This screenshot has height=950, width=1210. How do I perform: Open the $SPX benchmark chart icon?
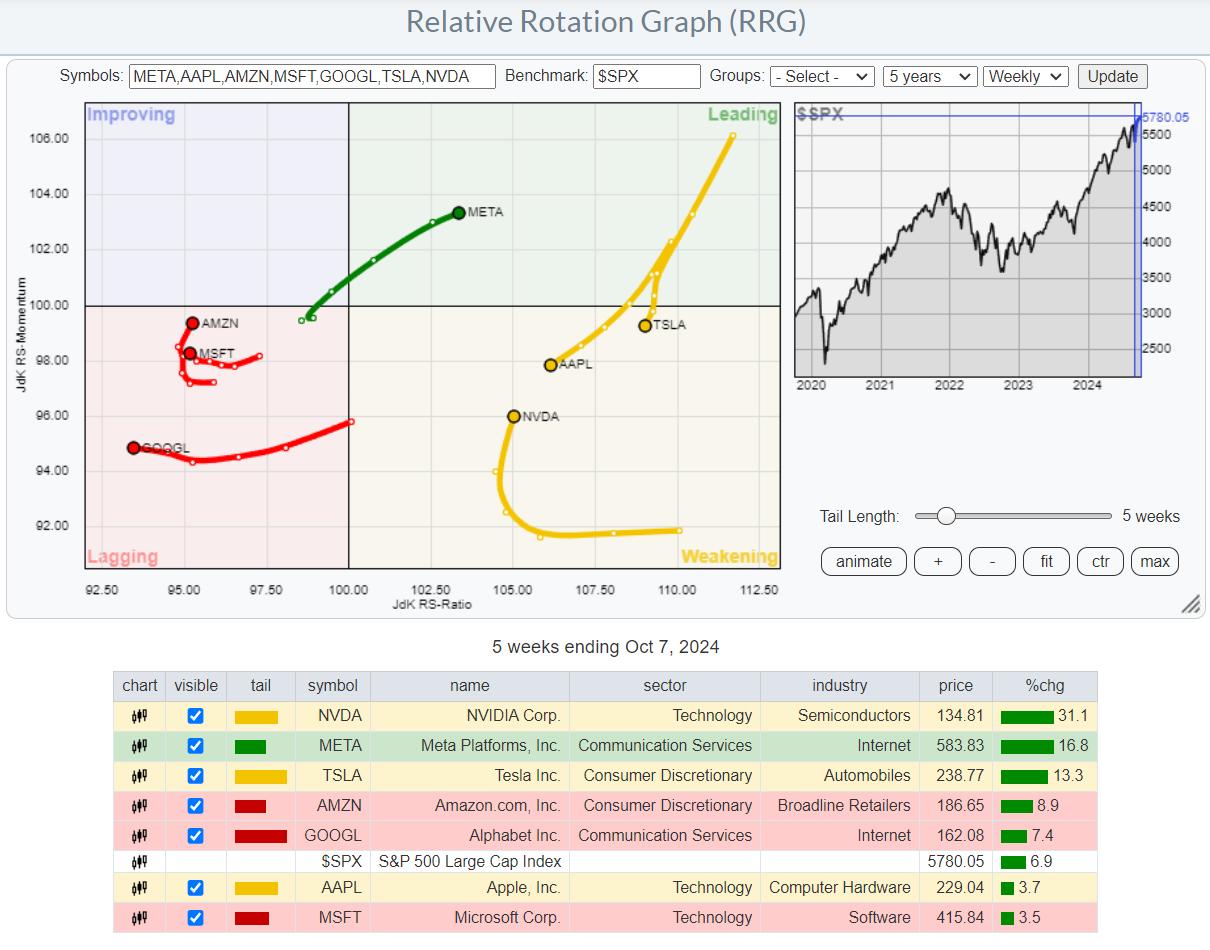coord(139,862)
